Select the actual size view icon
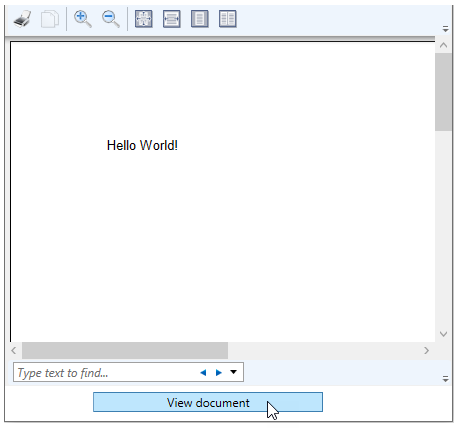456x428 pixels. (144, 19)
